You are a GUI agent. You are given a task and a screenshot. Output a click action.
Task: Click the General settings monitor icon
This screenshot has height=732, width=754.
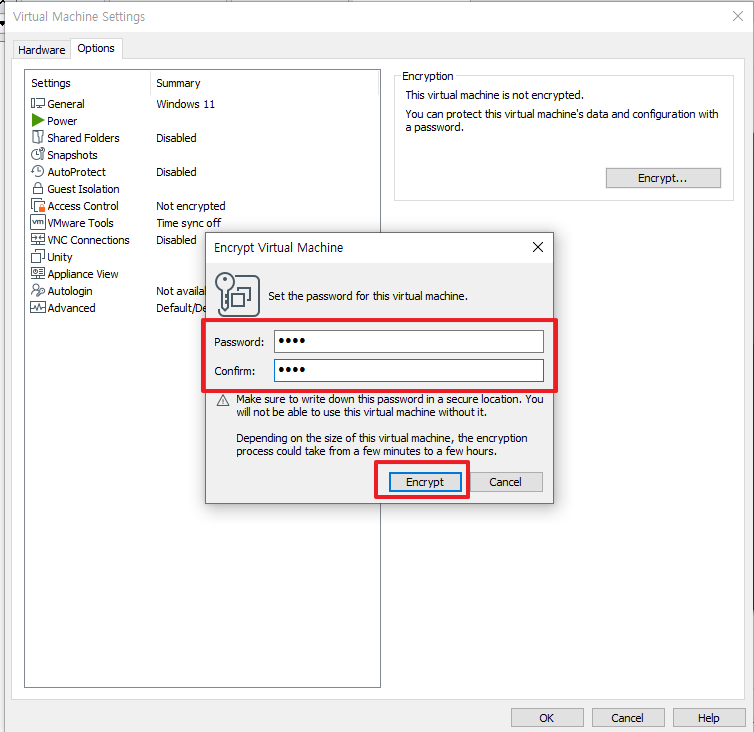tap(38, 103)
